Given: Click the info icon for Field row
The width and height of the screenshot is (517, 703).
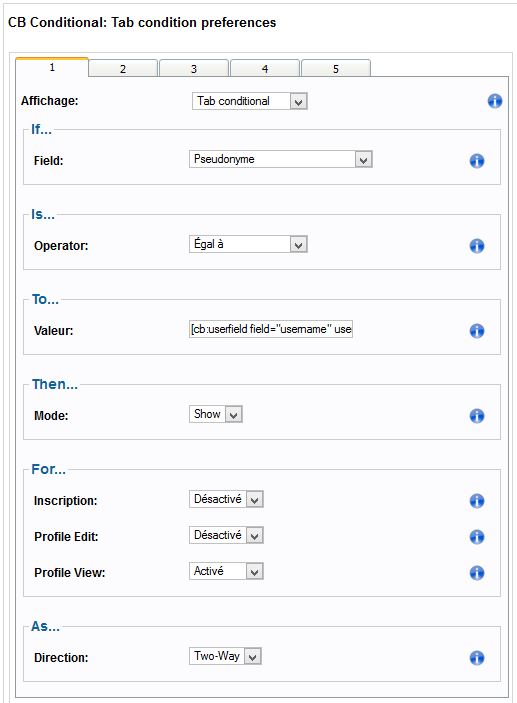Looking at the screenshot, I should pyautogui.click(x=477, y=161).
